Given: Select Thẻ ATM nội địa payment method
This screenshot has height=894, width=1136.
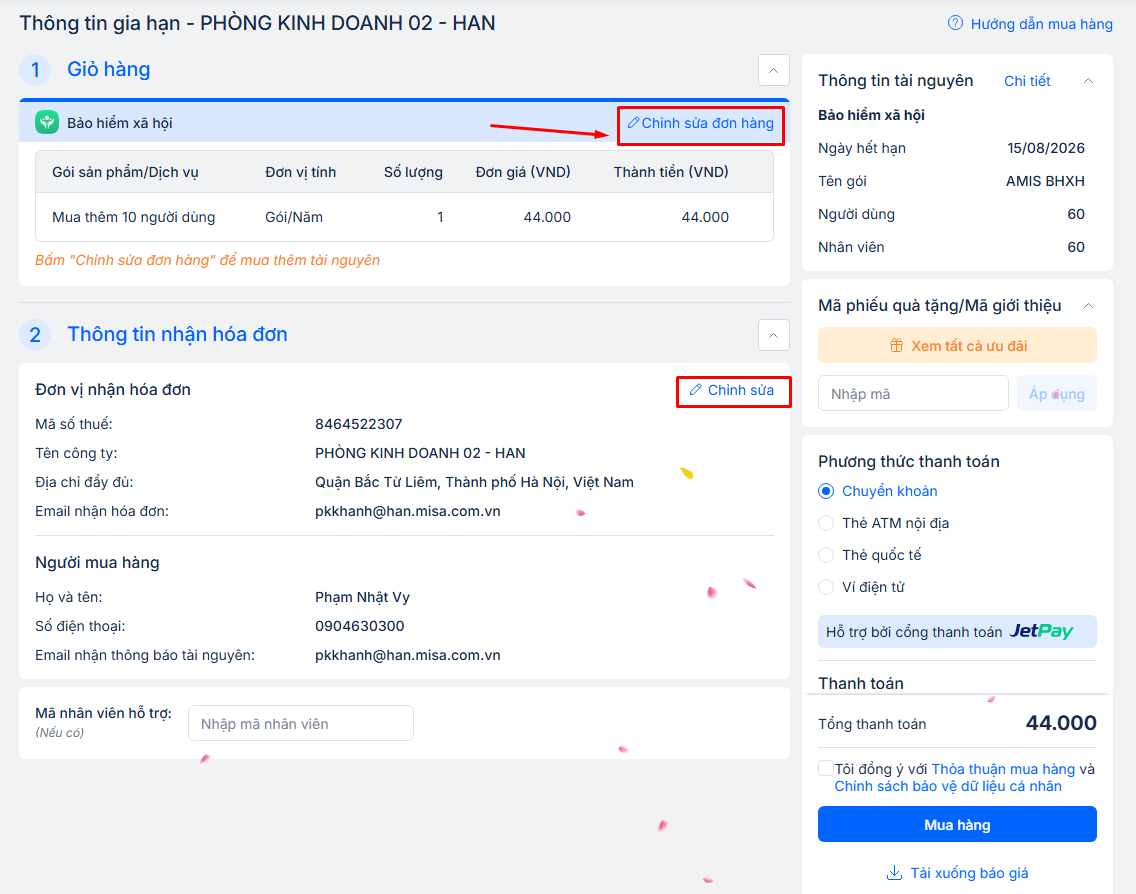Looking at the screenshot, I should coord(826,523).
